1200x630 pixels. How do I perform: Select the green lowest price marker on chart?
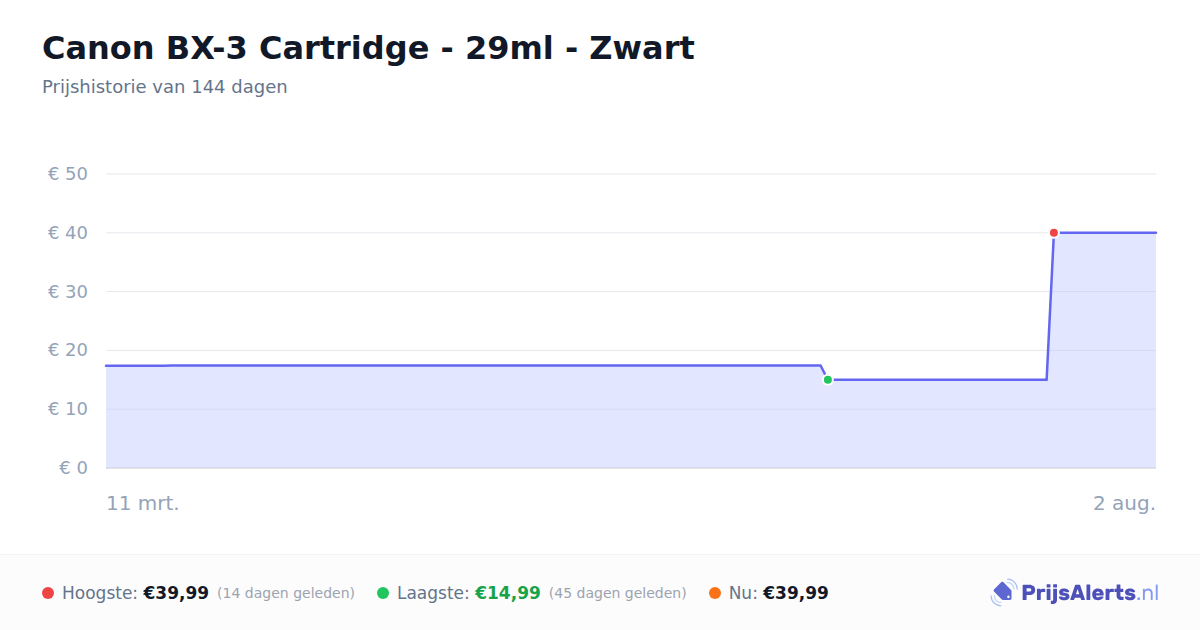(828, 380)
